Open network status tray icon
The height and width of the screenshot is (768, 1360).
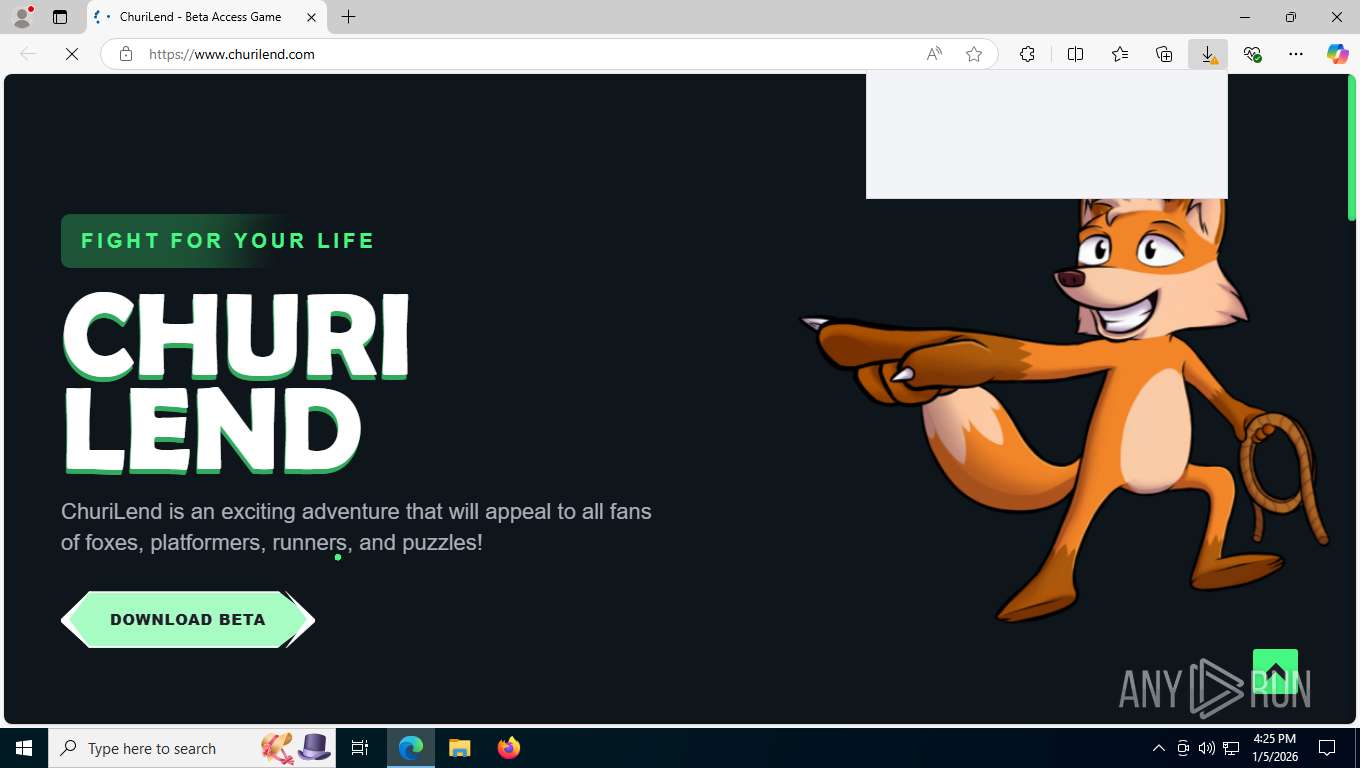pos(1231,748)
